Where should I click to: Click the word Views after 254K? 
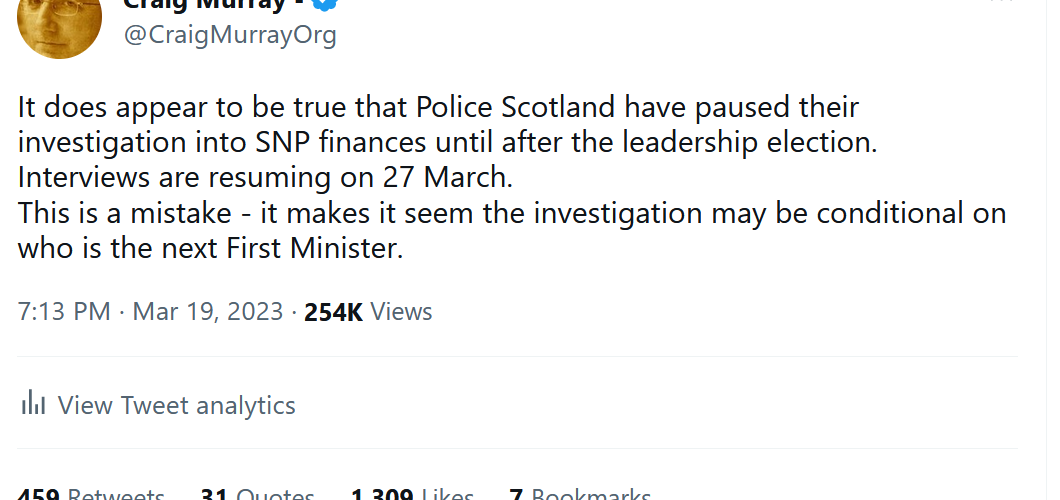[401, 311]
